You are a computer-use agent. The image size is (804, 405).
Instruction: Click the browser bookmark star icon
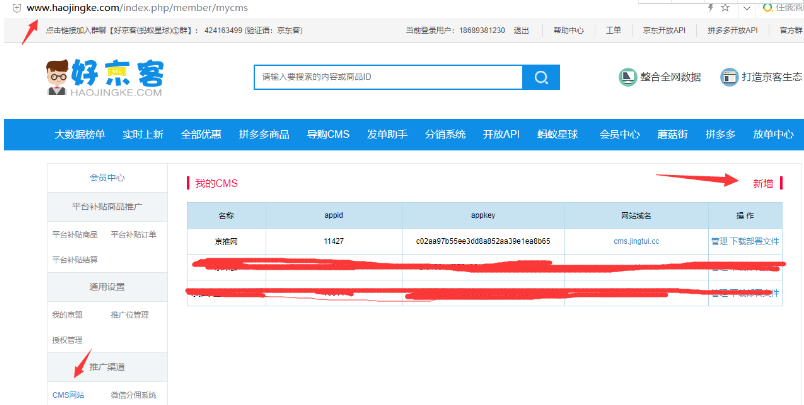point(724,7)
